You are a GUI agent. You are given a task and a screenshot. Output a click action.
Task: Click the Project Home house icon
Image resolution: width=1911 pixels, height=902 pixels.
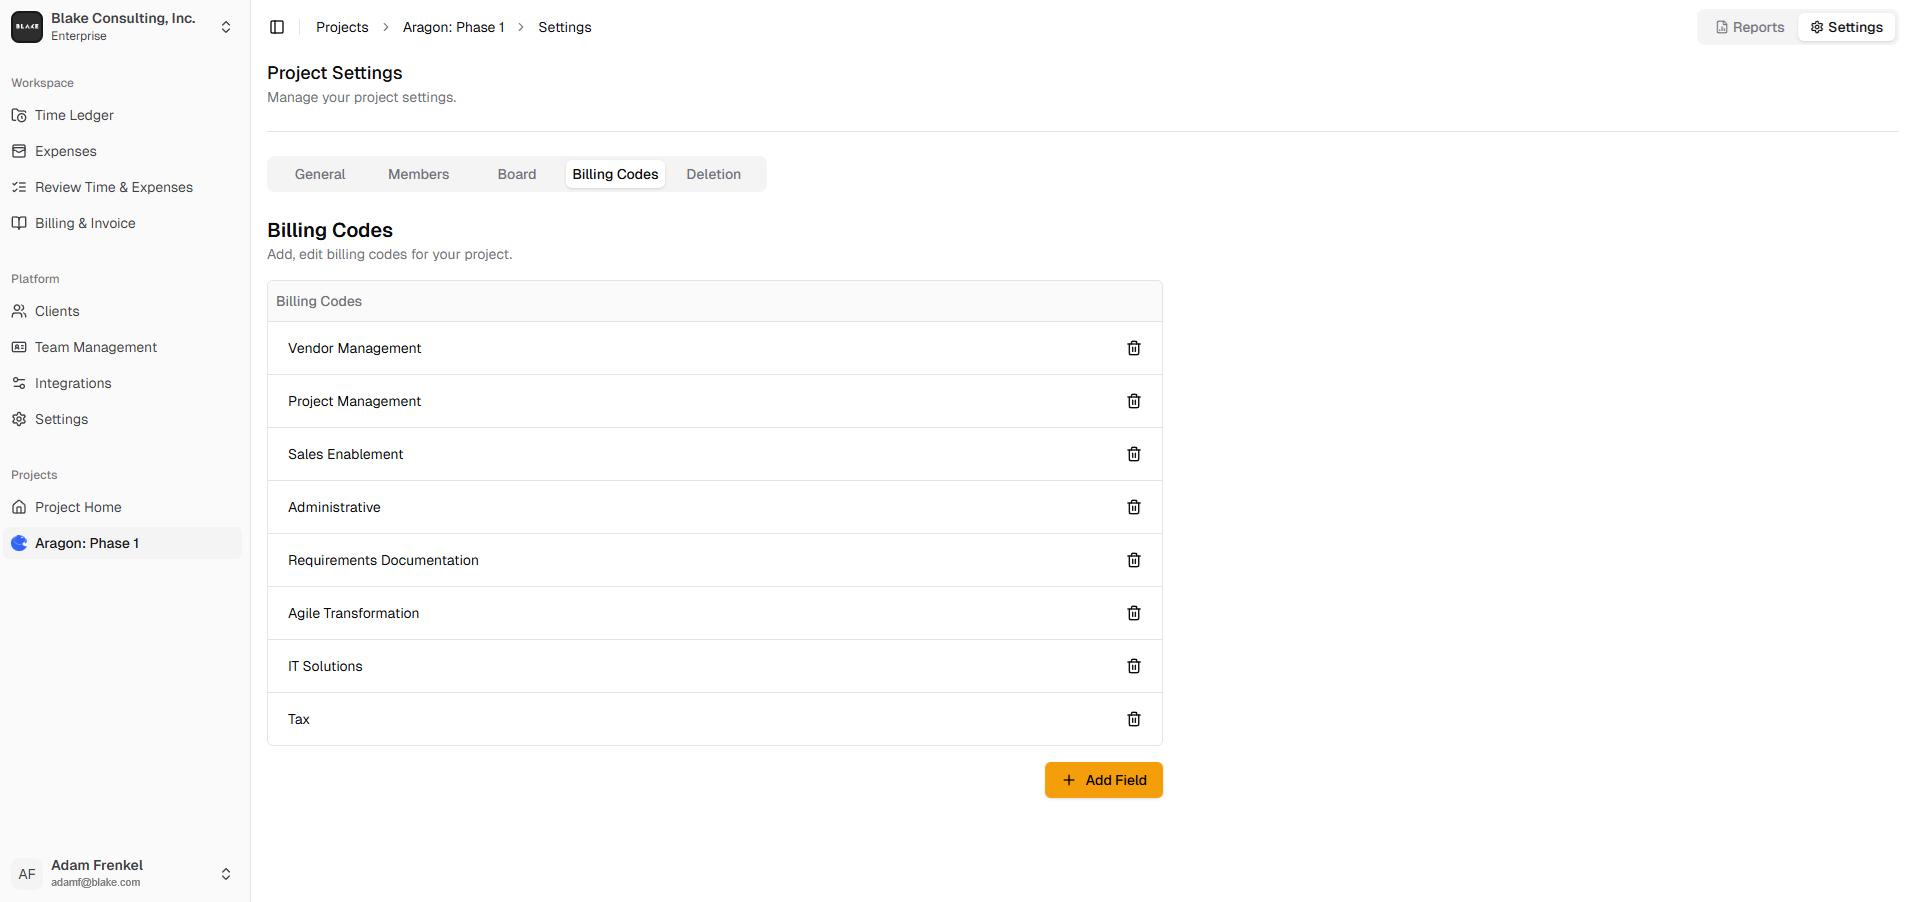[19, 507]
